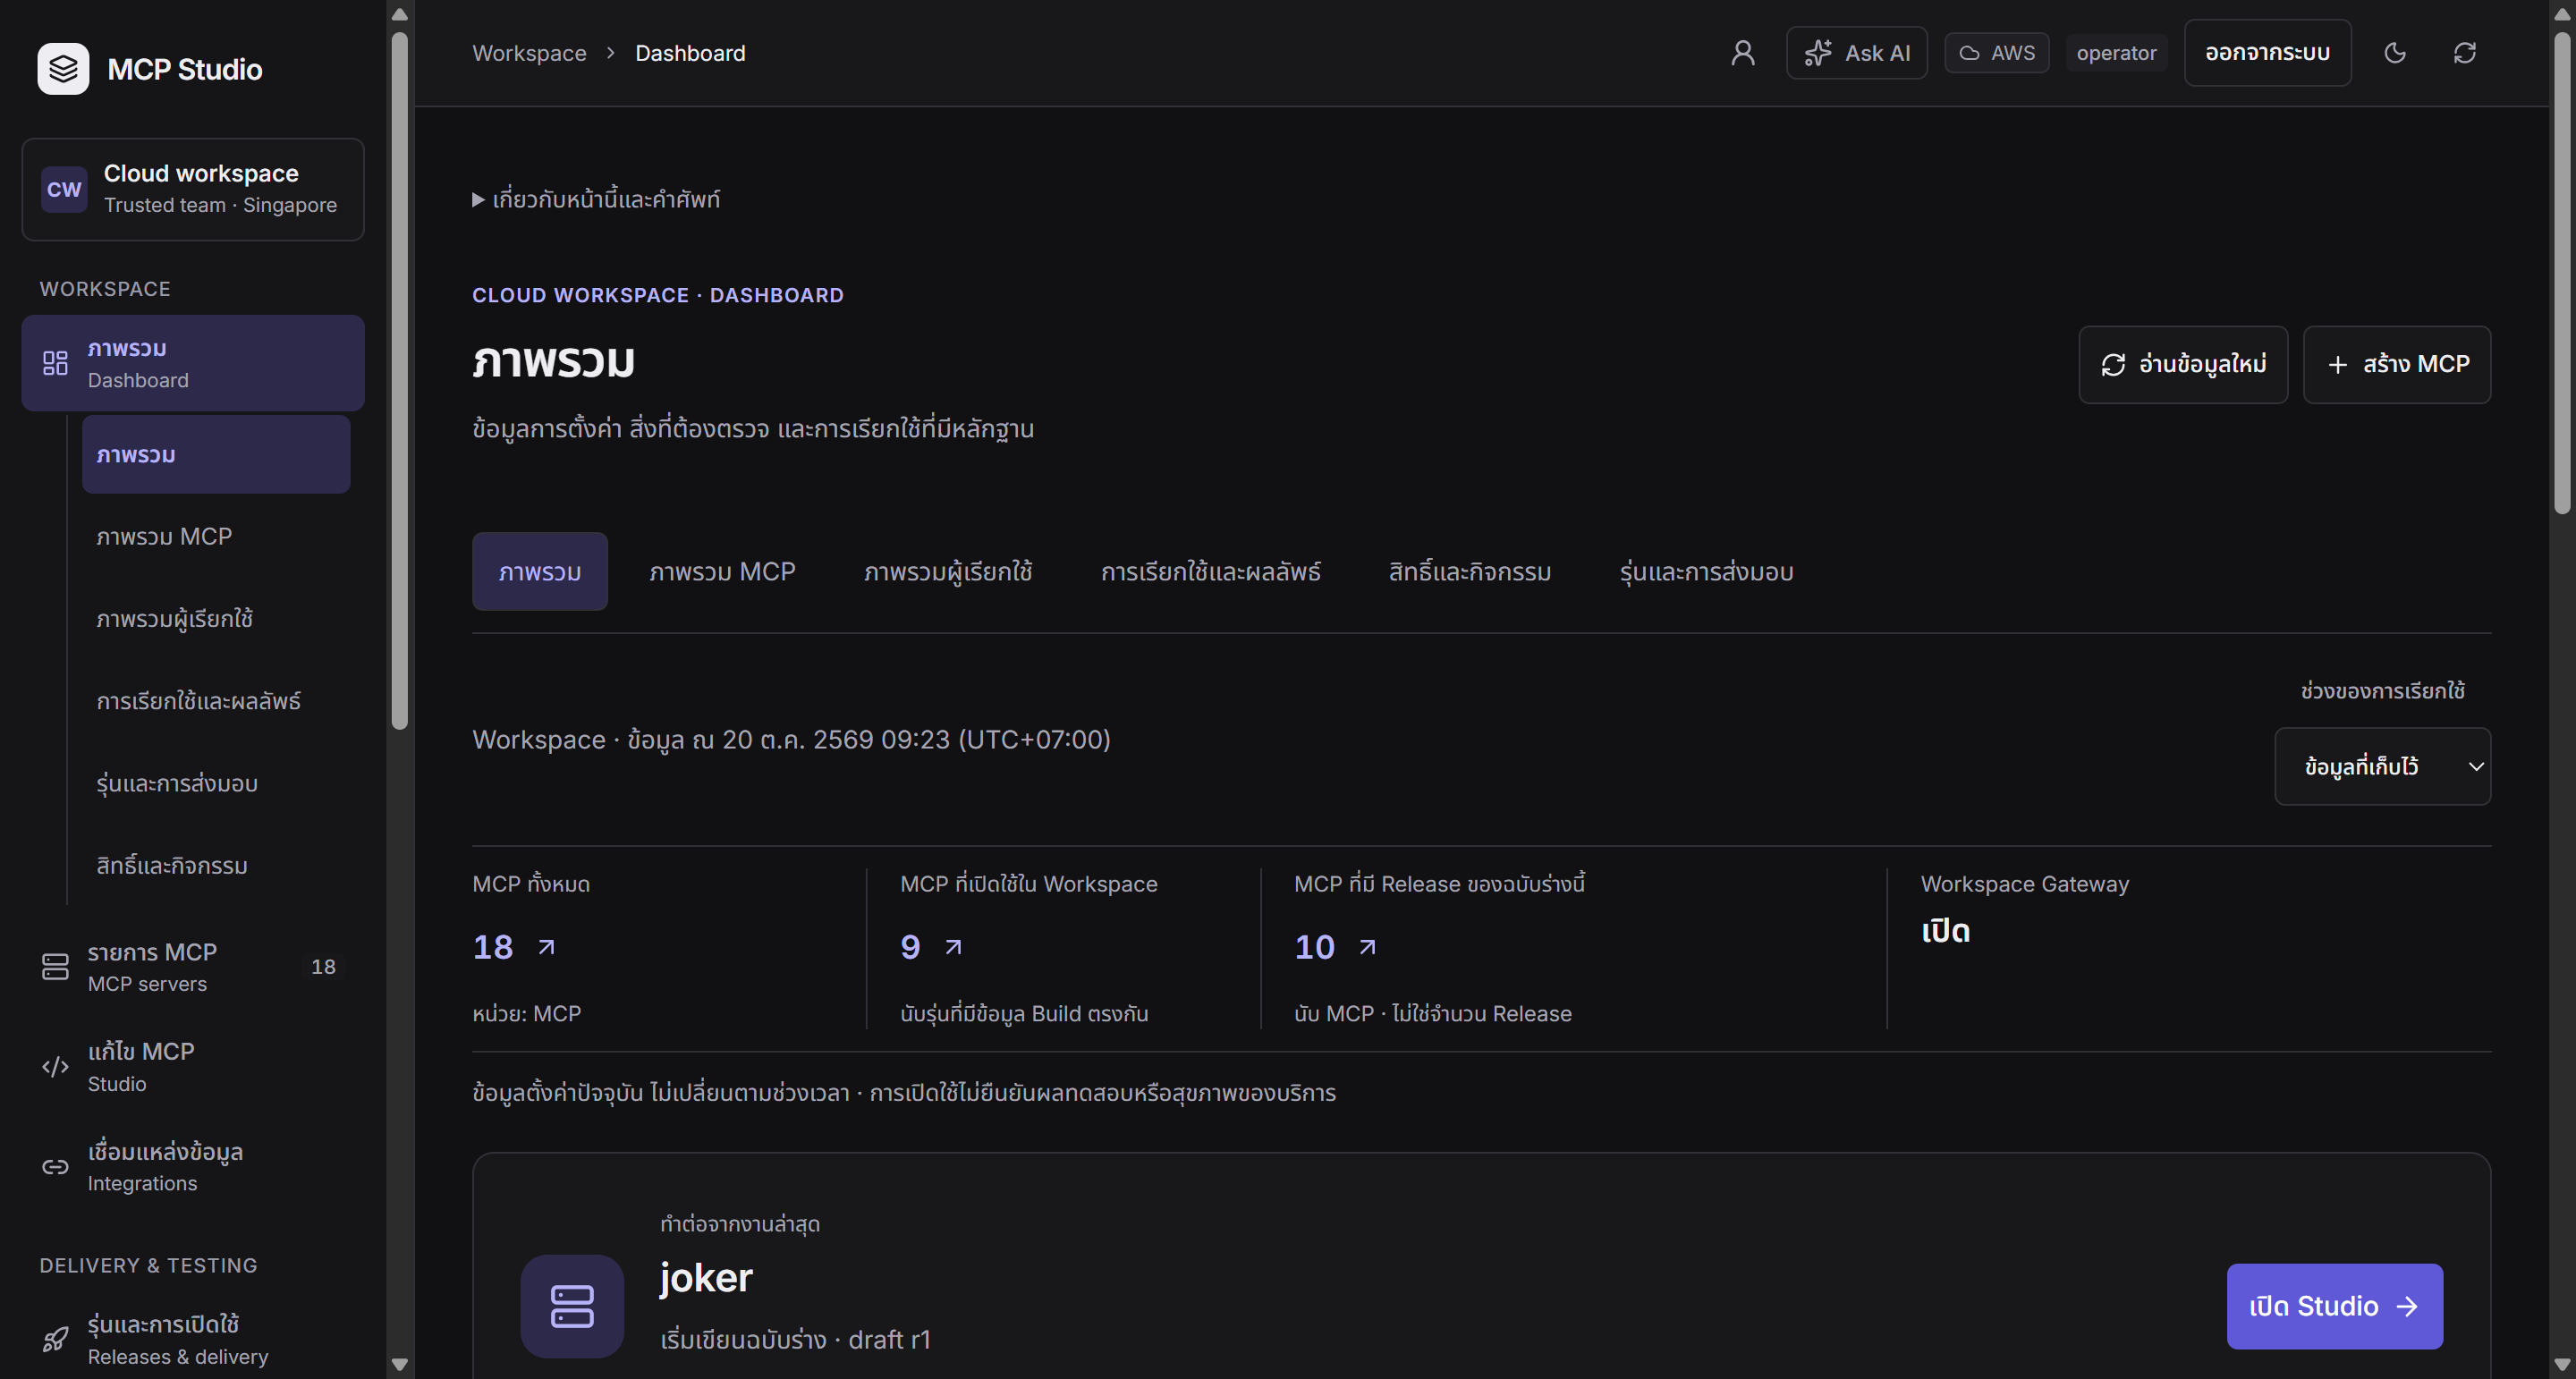Click the refresh icon in top bar

(2464, 53)
